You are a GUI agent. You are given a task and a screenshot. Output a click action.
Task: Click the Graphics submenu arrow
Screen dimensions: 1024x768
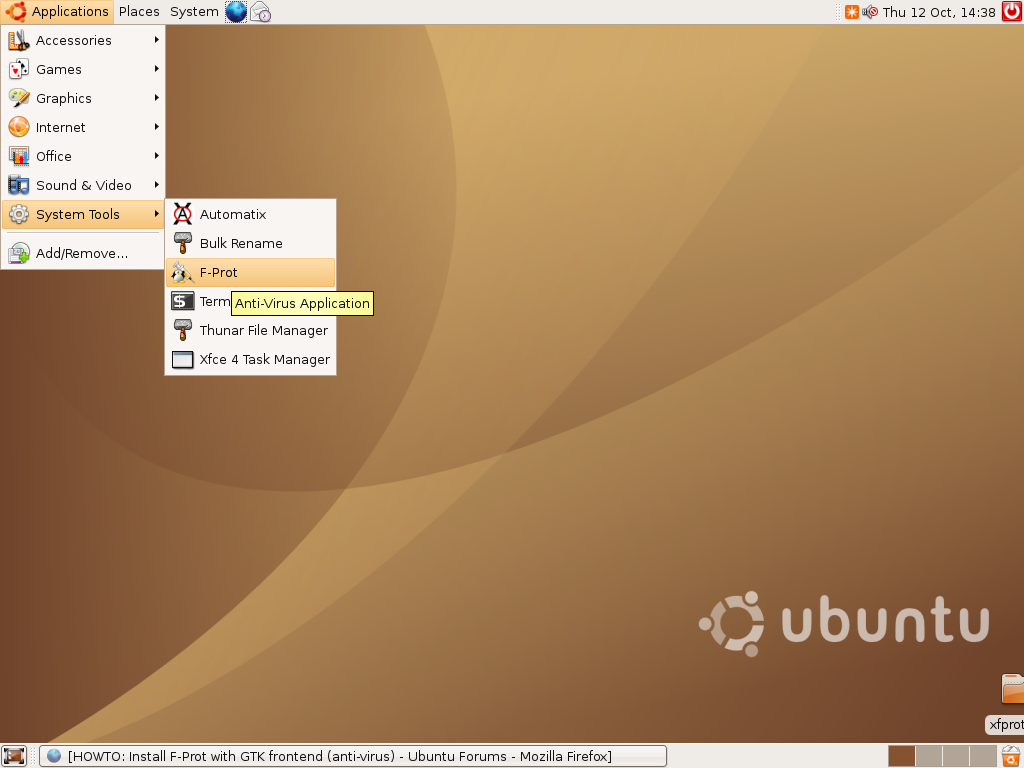157,97
